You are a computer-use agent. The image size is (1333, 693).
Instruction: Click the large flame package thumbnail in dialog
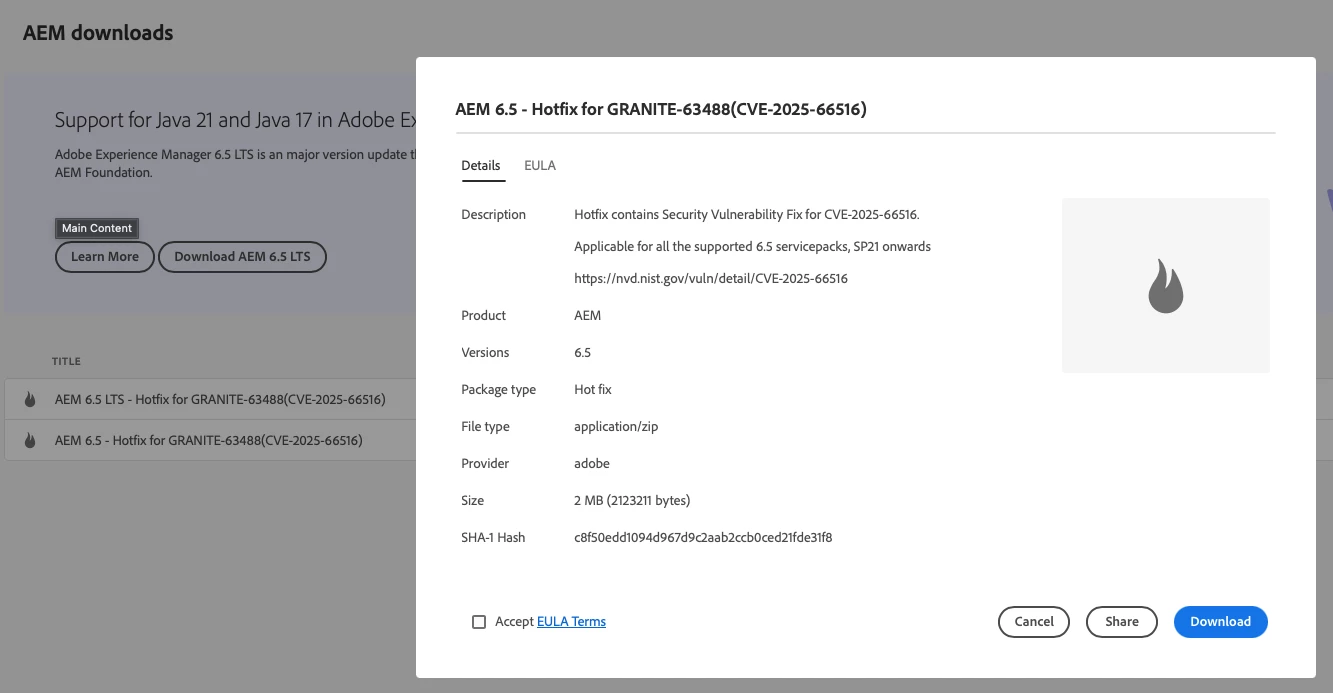click(1165, 286)
